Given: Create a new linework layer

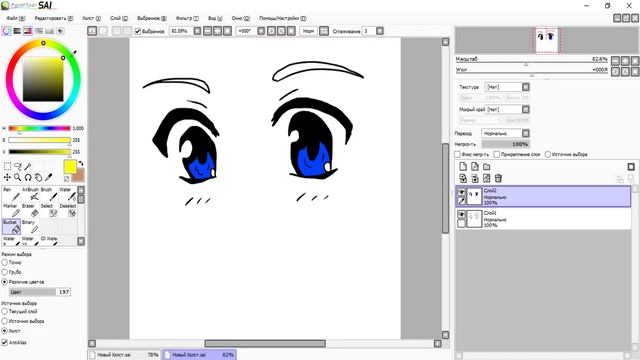Looking at the screenshot, I should [475, 167].
